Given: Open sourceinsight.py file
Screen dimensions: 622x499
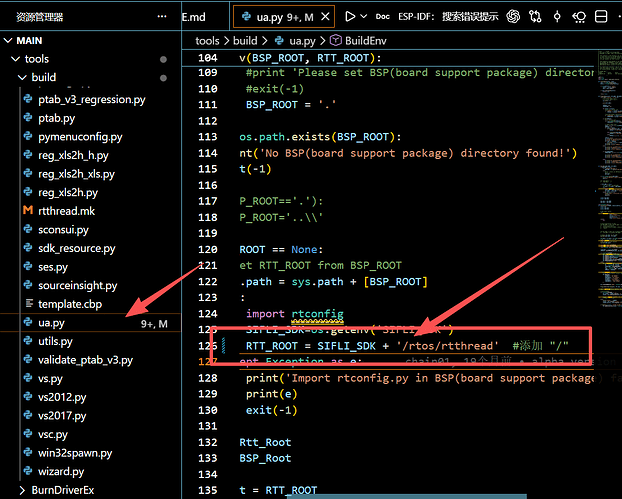Looking at the screenshot, I should tap(78, 286).
